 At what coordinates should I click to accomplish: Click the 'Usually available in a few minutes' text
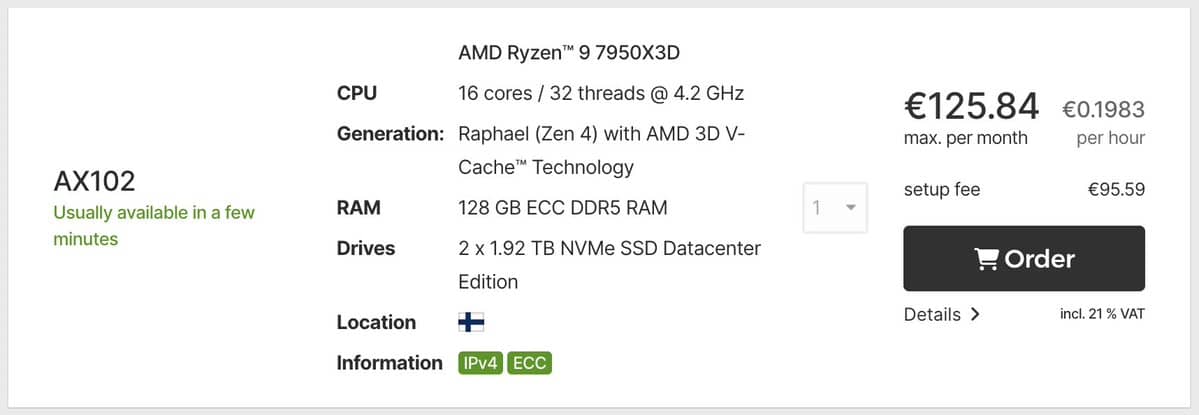pyautogui.click(x=153, y=226)
